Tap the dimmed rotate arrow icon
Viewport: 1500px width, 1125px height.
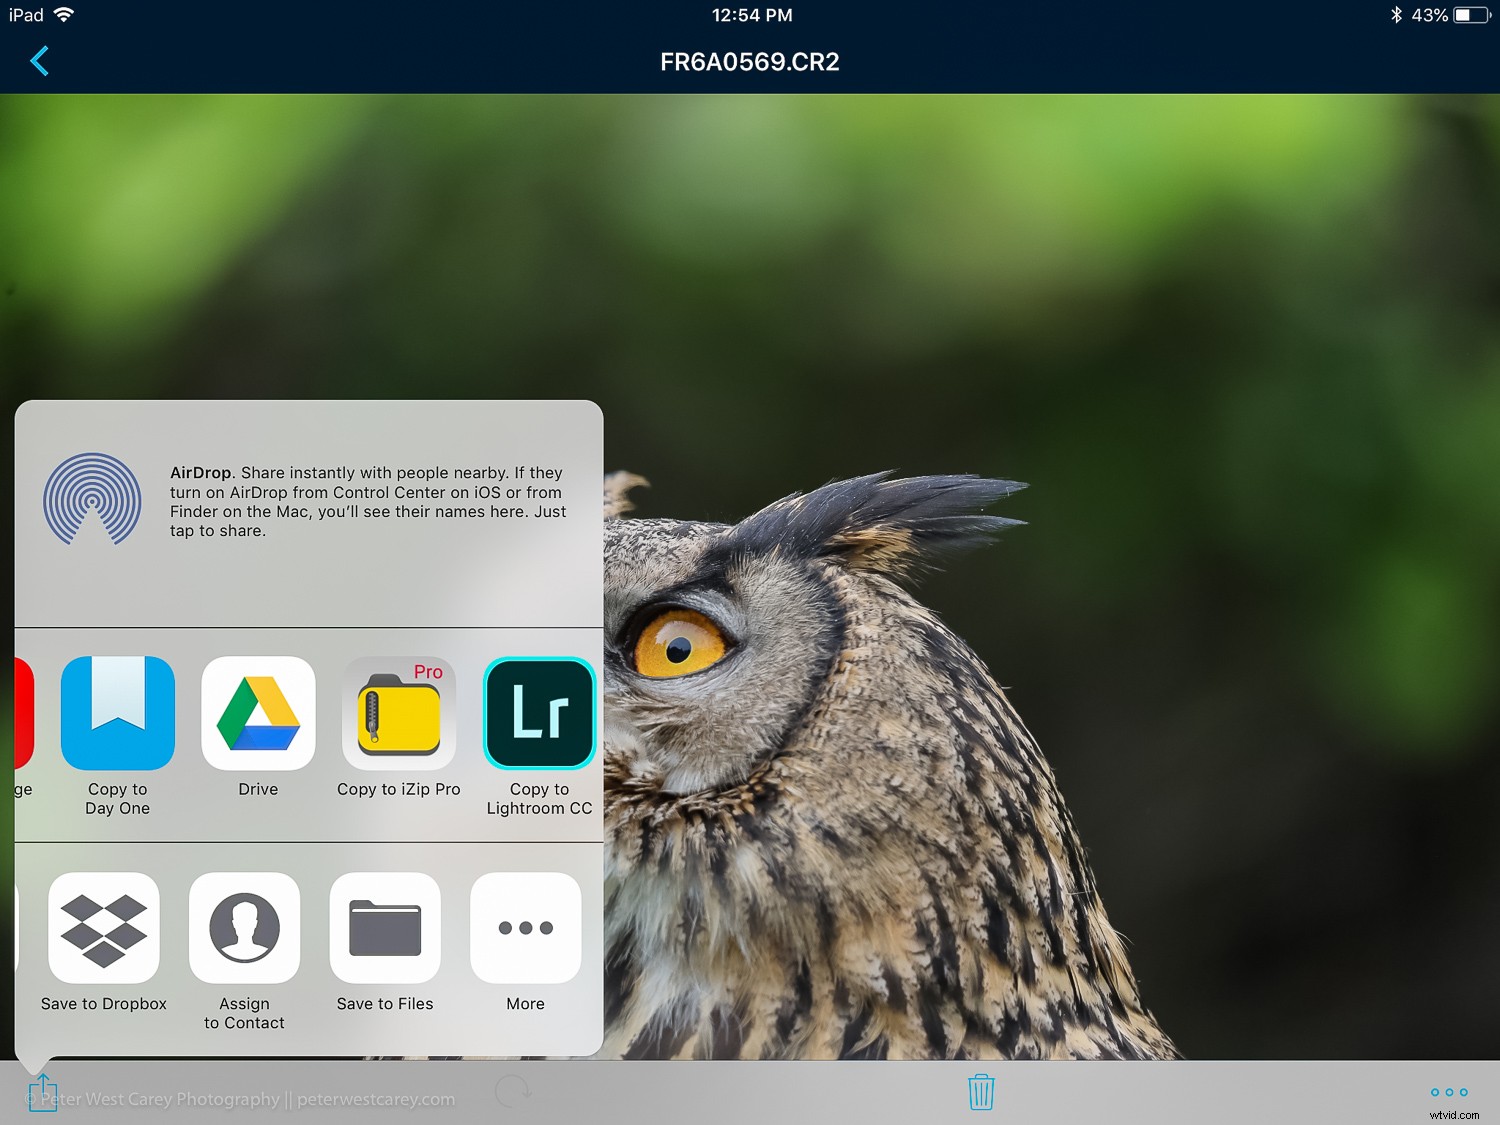tap(513, 1091)
